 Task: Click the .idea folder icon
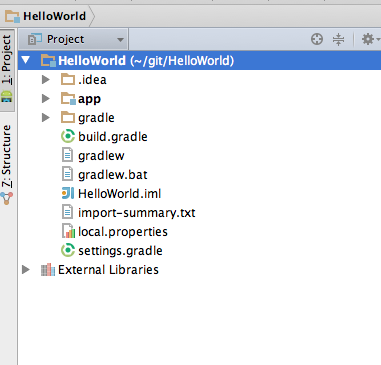68,79
